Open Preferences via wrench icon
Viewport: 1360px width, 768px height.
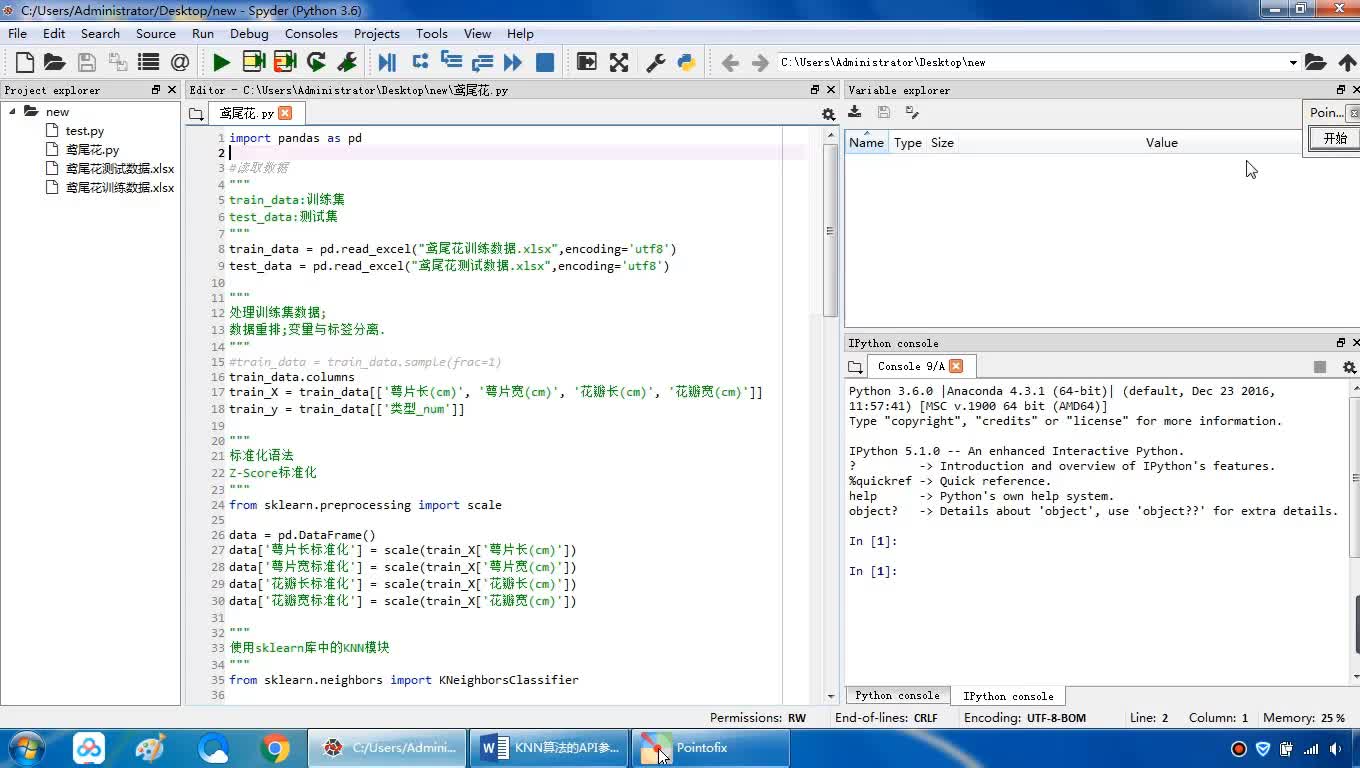pyautogui.click(x=655, y=63)
